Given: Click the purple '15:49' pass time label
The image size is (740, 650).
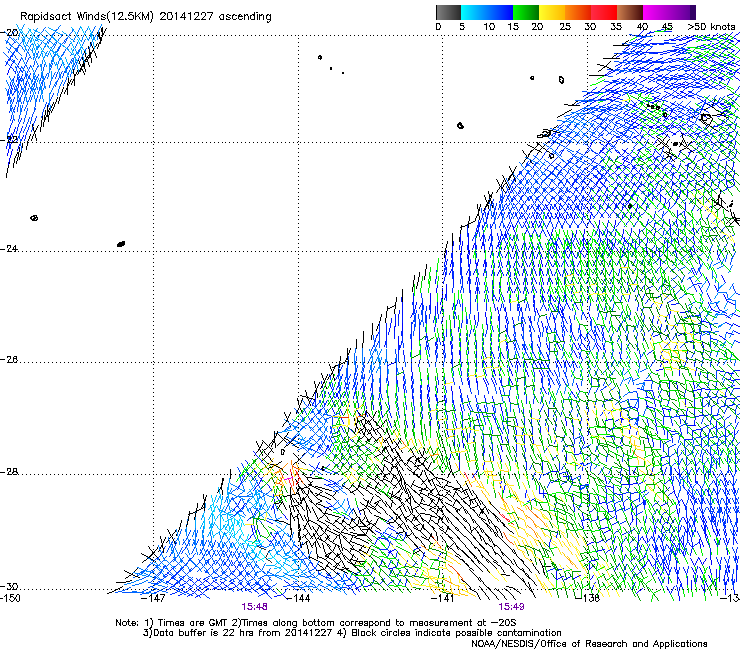Looking at the screenshot, I should click(511, 607).
